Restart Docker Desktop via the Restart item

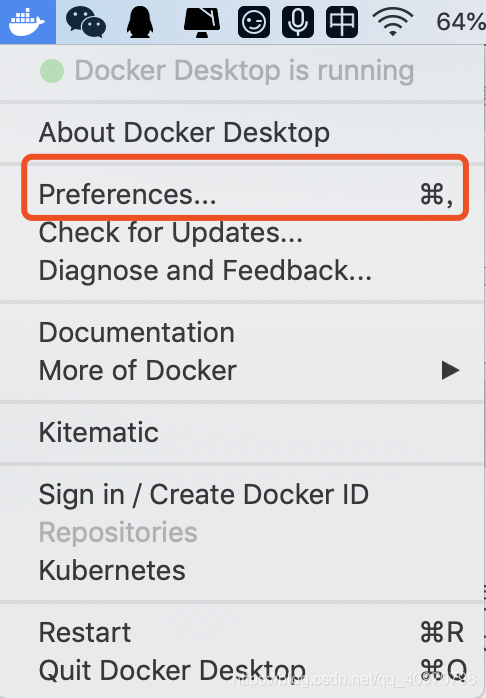[242, 632]
